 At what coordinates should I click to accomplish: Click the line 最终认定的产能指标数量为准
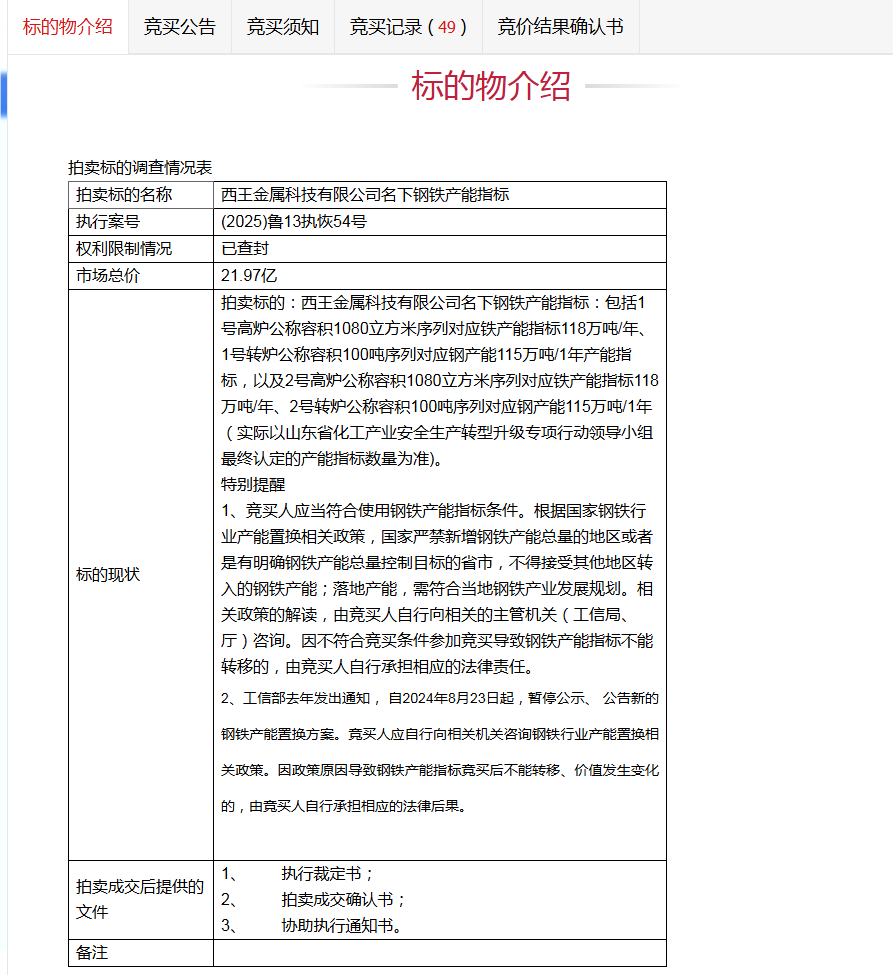(x=331, y=459)
